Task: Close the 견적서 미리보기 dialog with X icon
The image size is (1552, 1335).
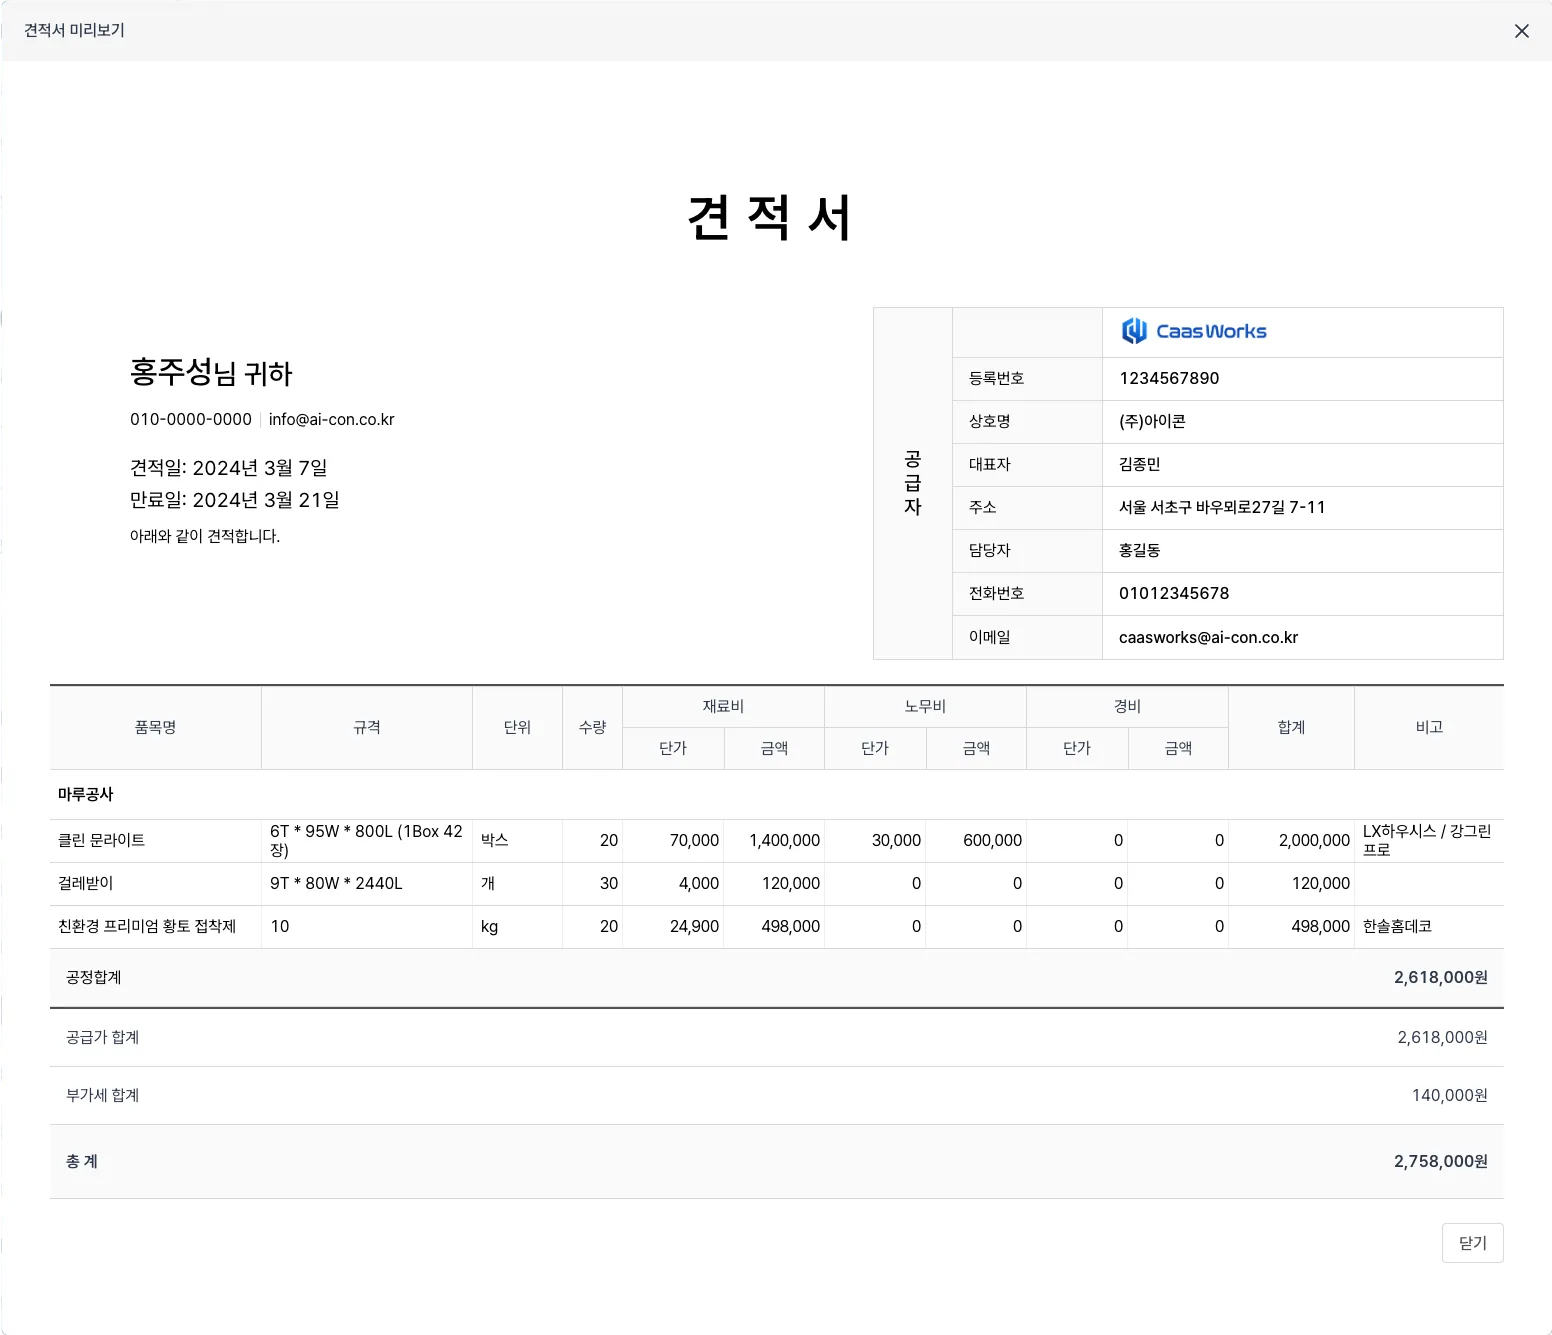Action: (x=1521, y=31)
